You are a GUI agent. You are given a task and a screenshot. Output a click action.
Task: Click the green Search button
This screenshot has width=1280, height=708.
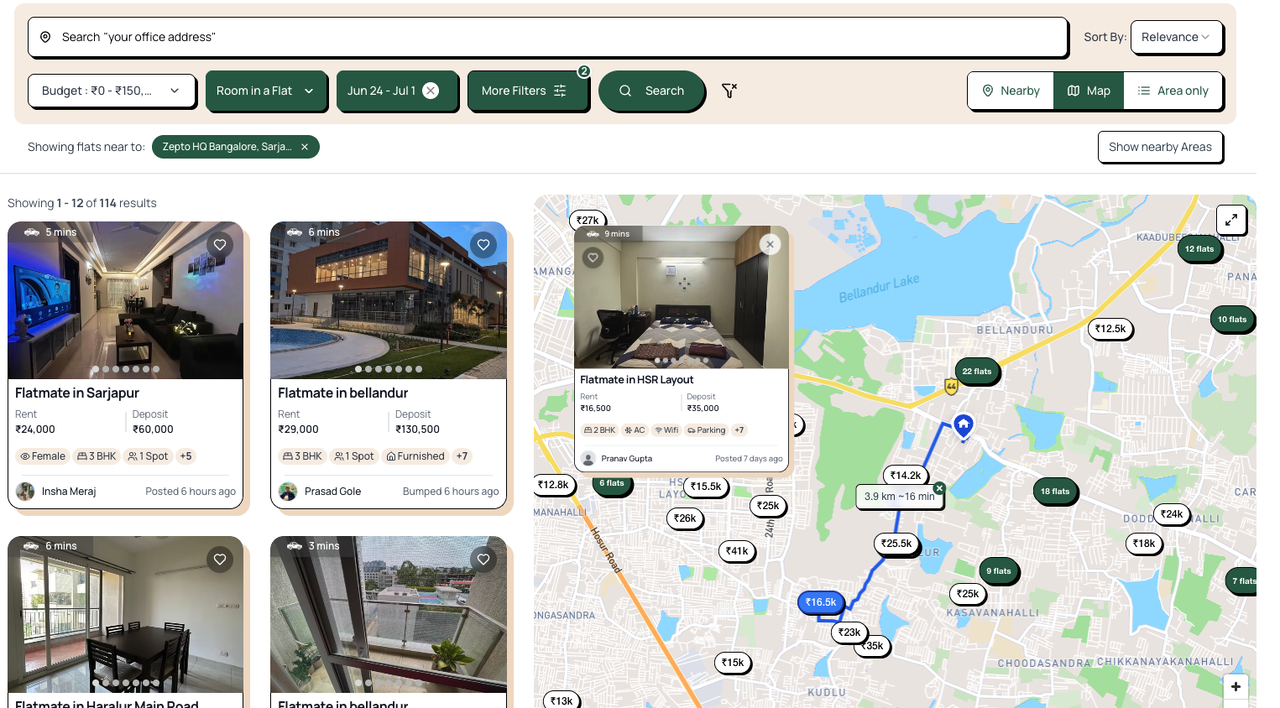pos(652,91)
